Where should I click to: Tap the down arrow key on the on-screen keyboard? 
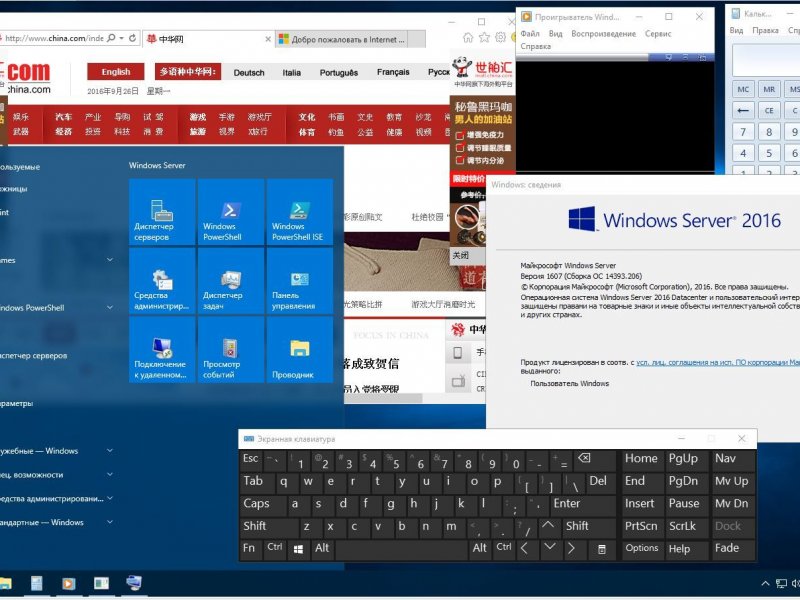click(x=549, y=547)
